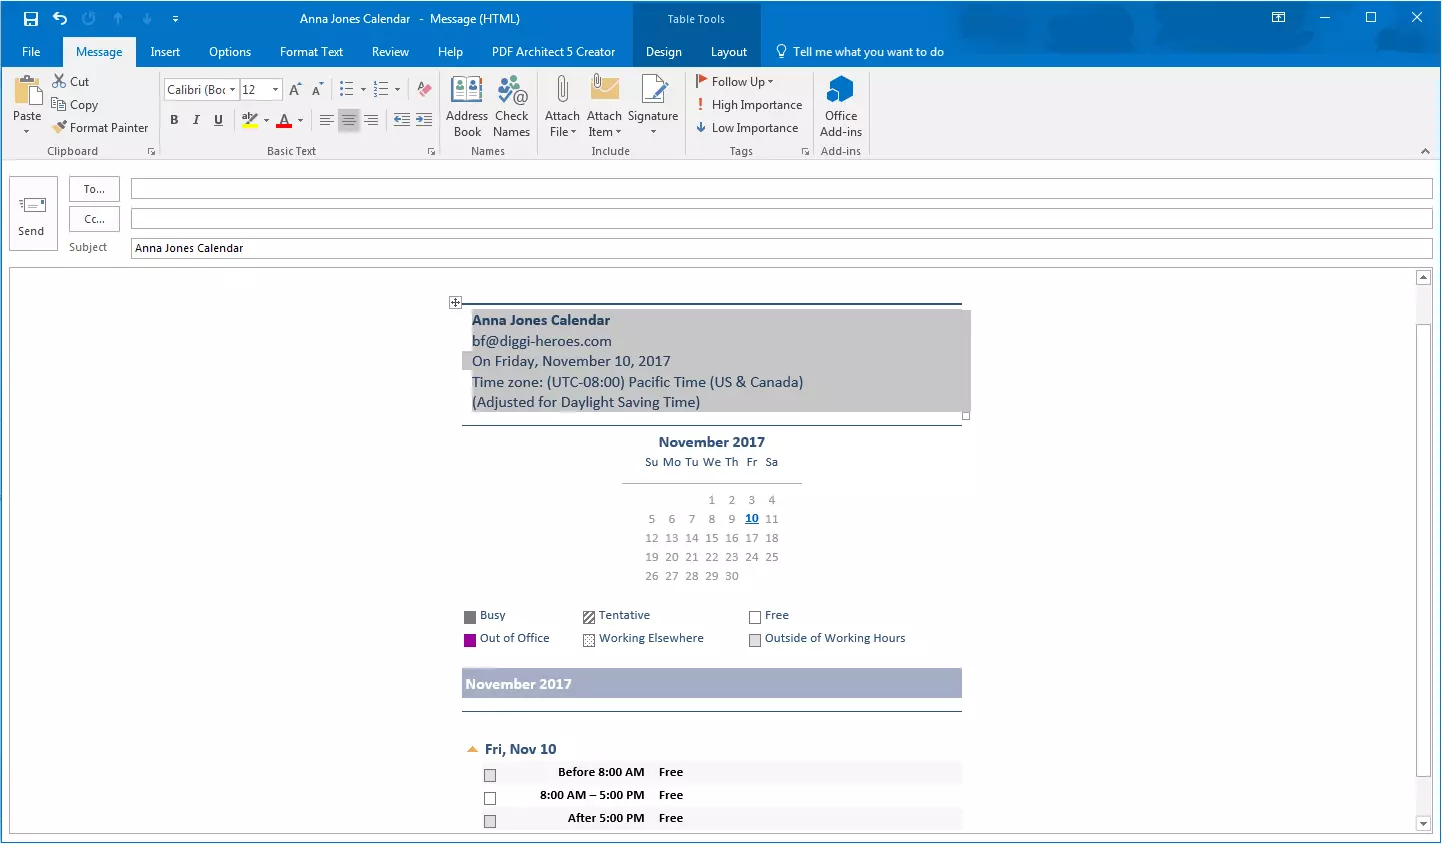Screen dimensions: 1442x845
Task: Open Table Tools Design tab
Action: (663, 52)
